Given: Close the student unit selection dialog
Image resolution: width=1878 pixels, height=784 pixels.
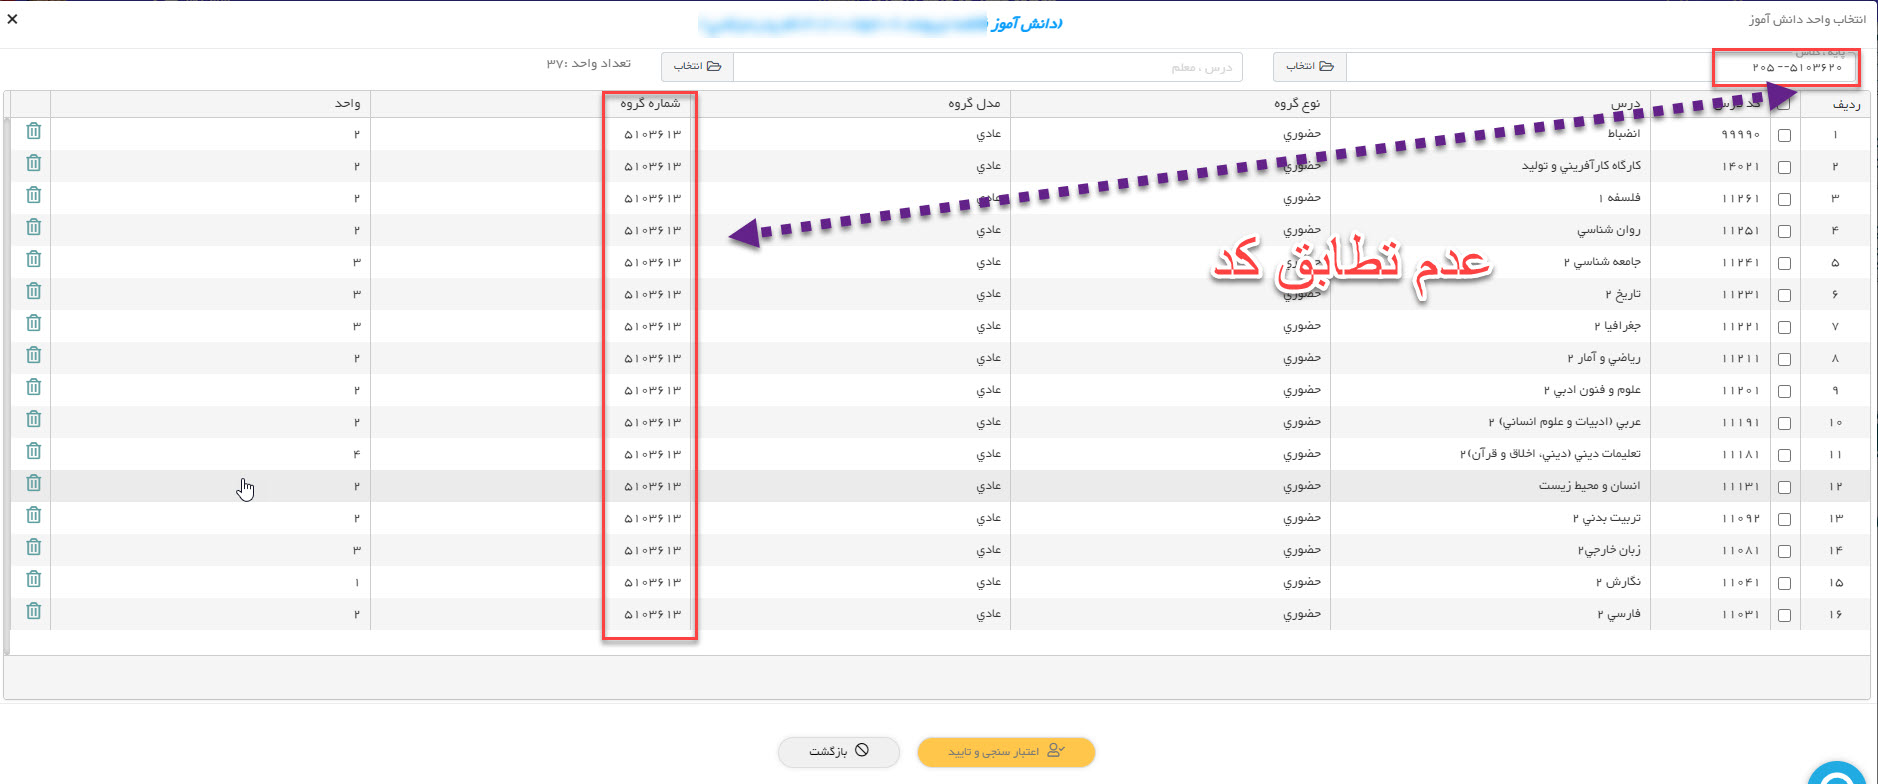Looking at the screenshot, I should click(12, 19).
